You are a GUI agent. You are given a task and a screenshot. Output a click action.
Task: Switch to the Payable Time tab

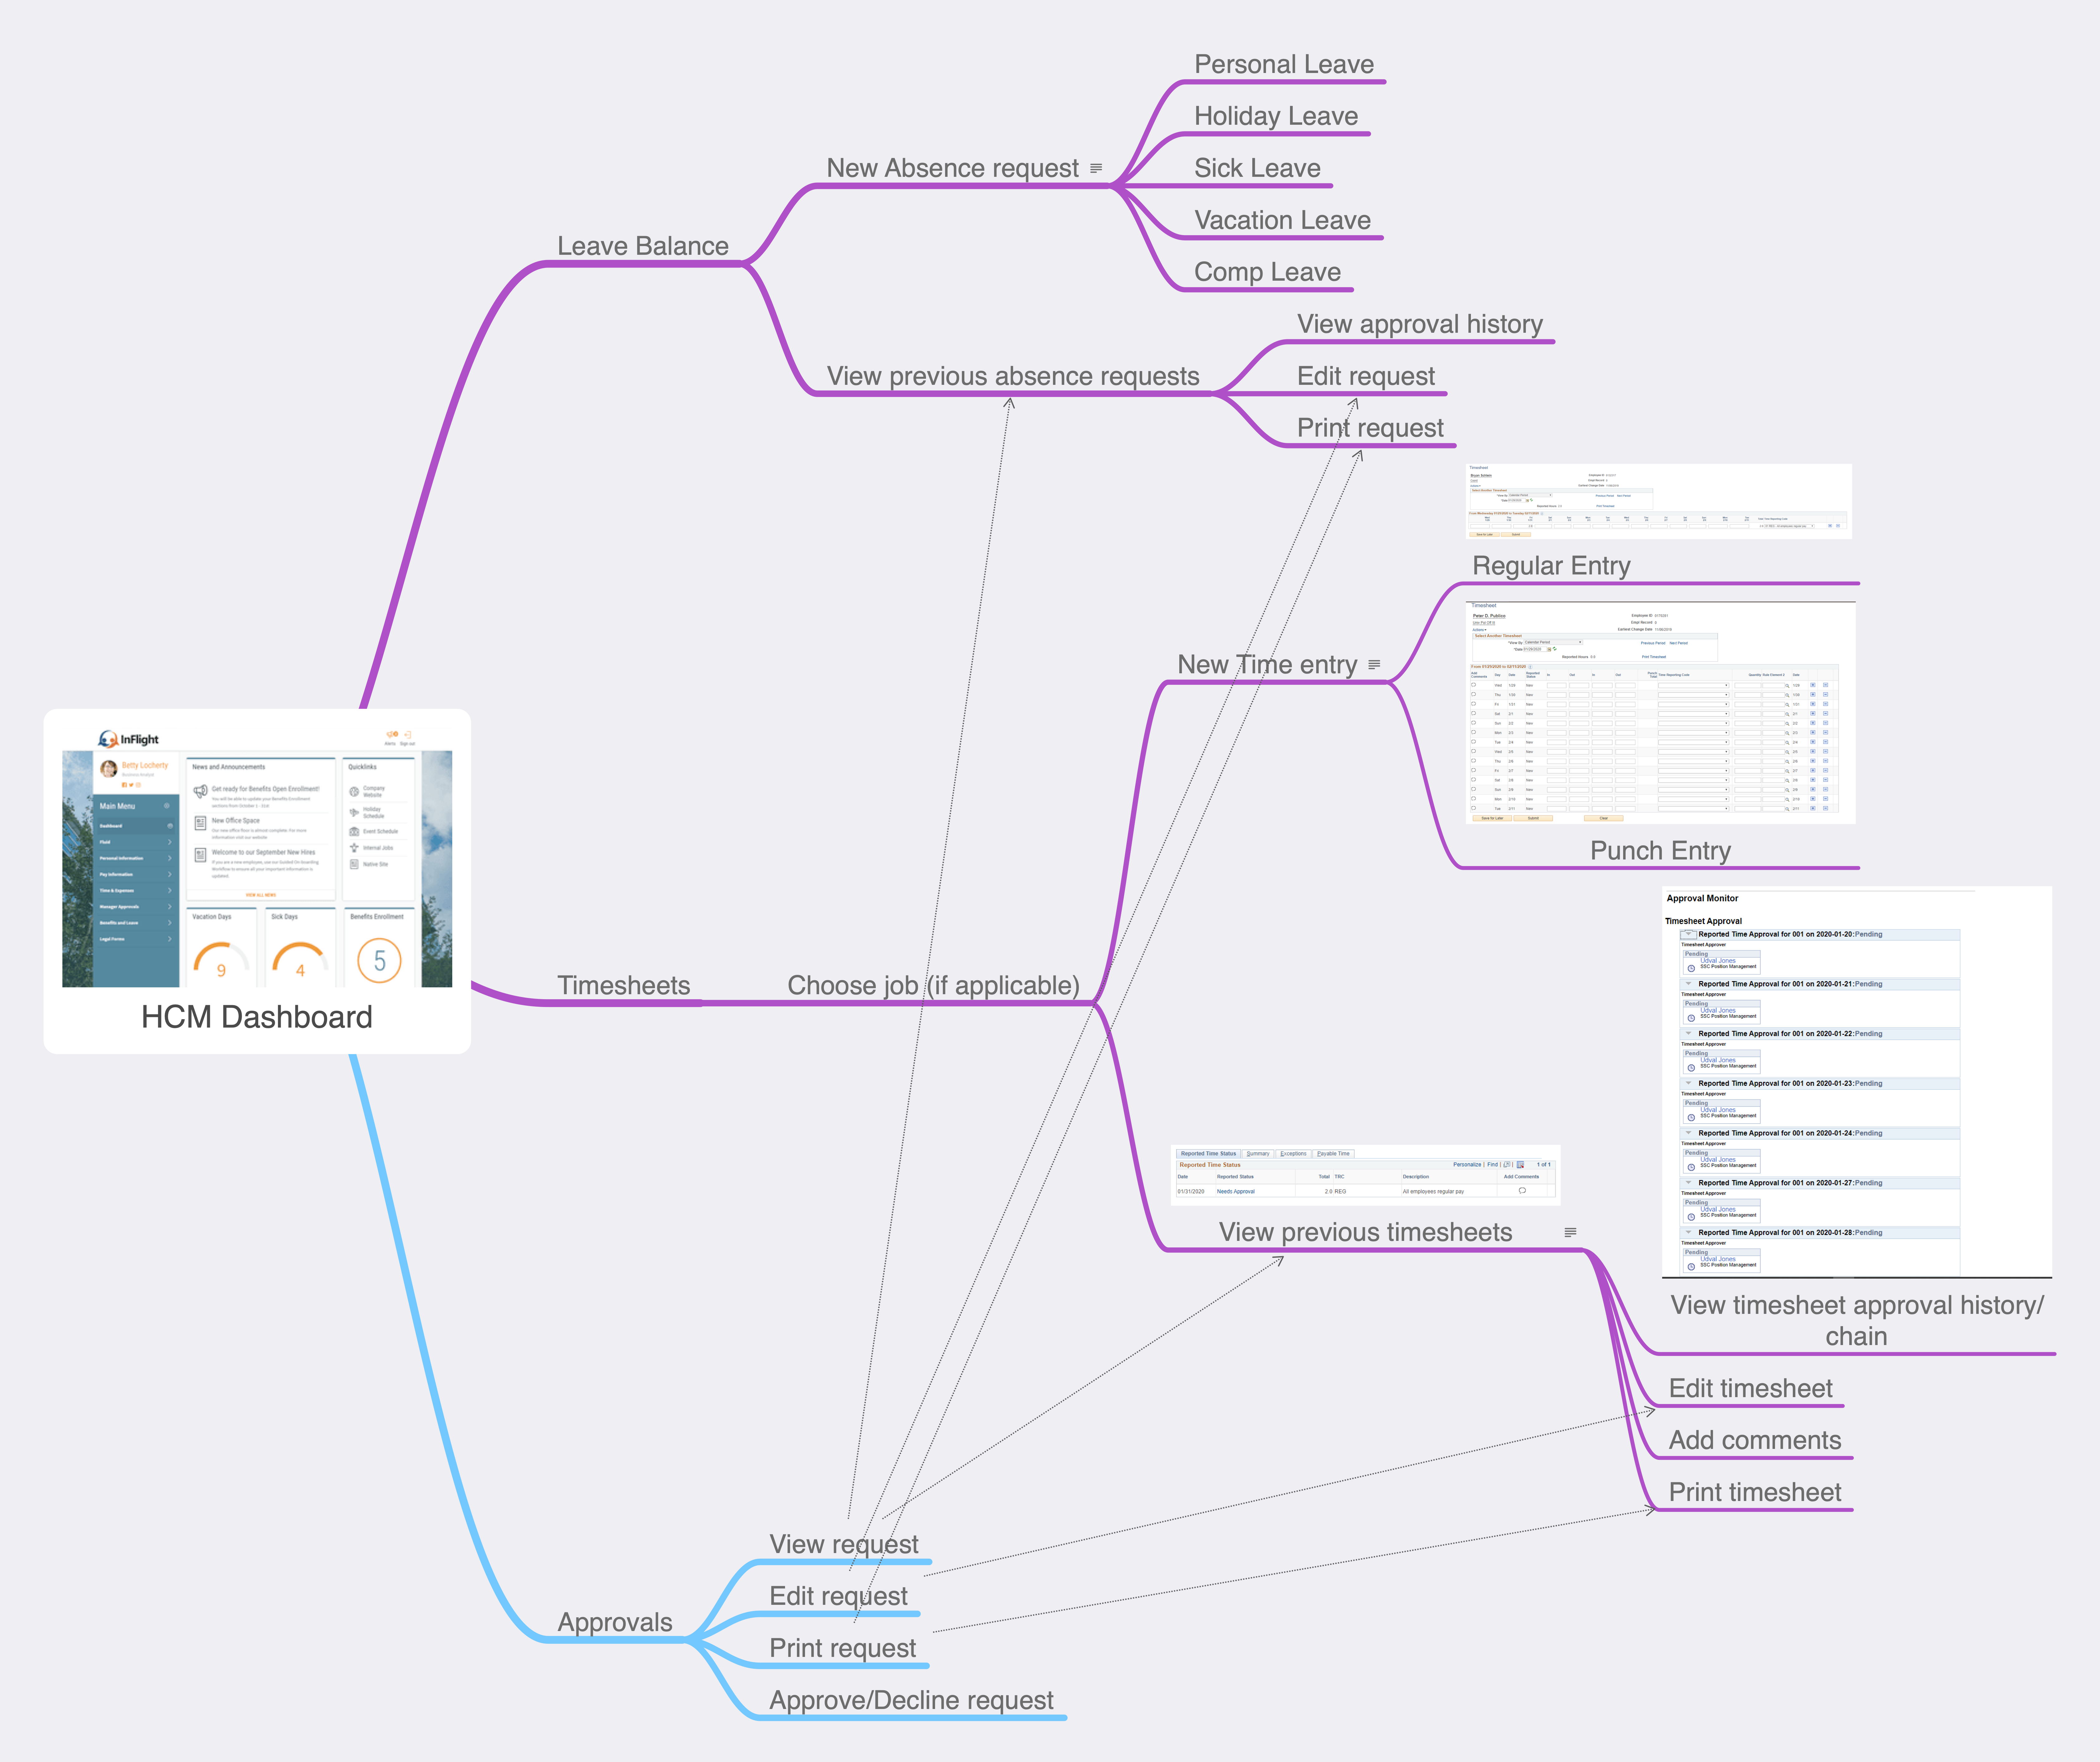pos(1333,1154)
